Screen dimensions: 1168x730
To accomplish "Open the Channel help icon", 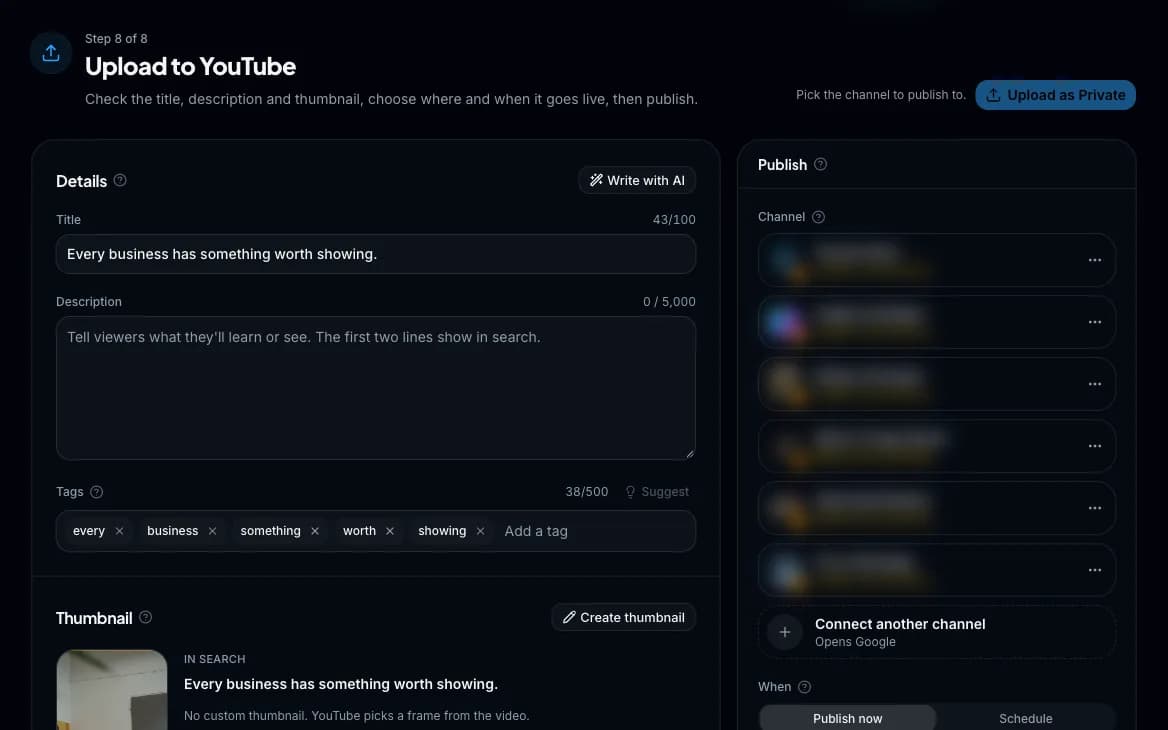I will pyautogui.click(x=818, y=217).
